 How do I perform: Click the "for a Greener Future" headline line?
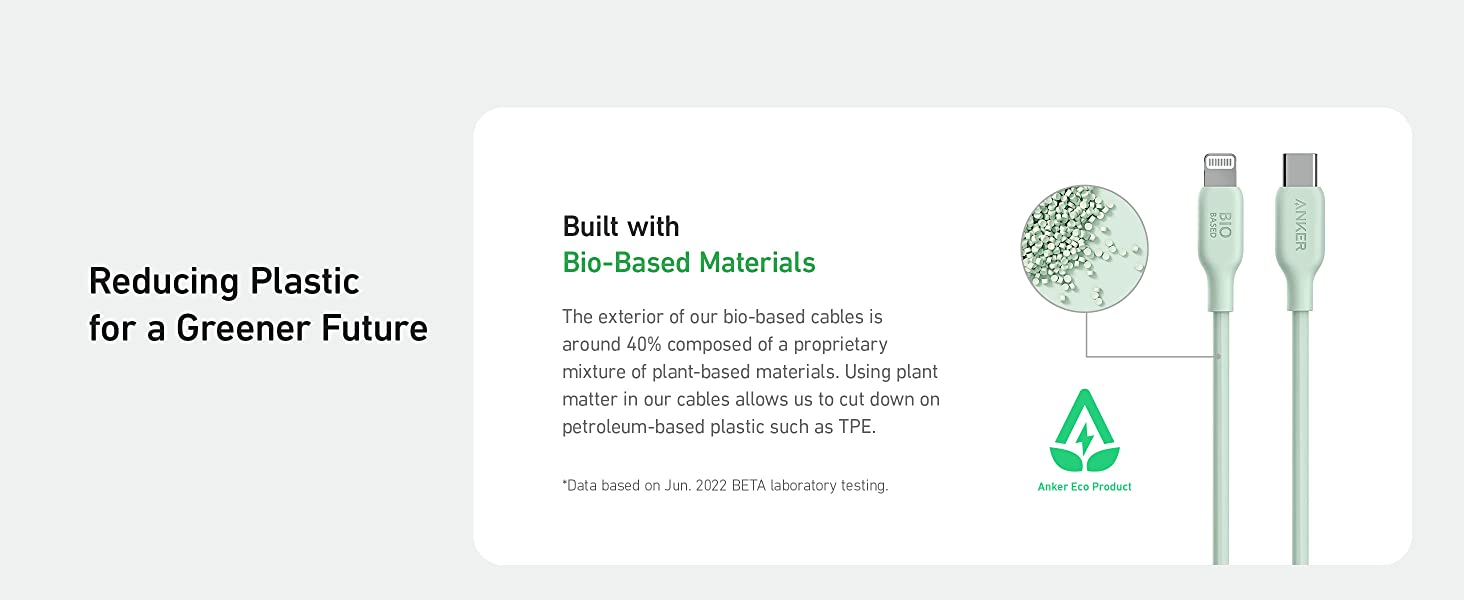click(258, 328)
